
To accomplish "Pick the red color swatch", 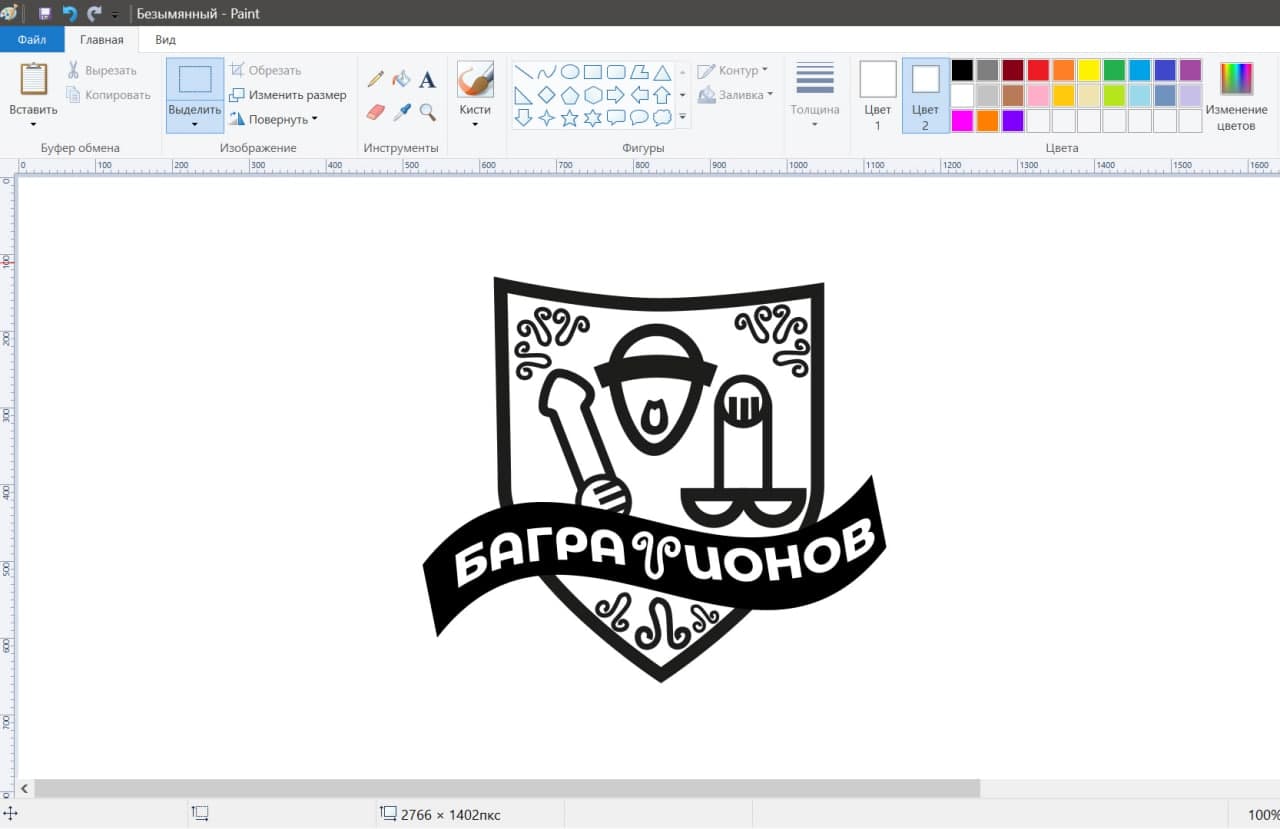I will point(1038,70).
